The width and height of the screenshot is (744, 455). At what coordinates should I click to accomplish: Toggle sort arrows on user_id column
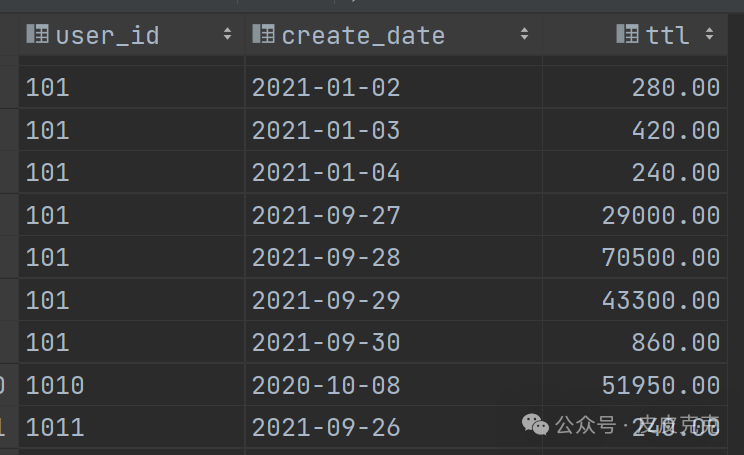(227, 35)
